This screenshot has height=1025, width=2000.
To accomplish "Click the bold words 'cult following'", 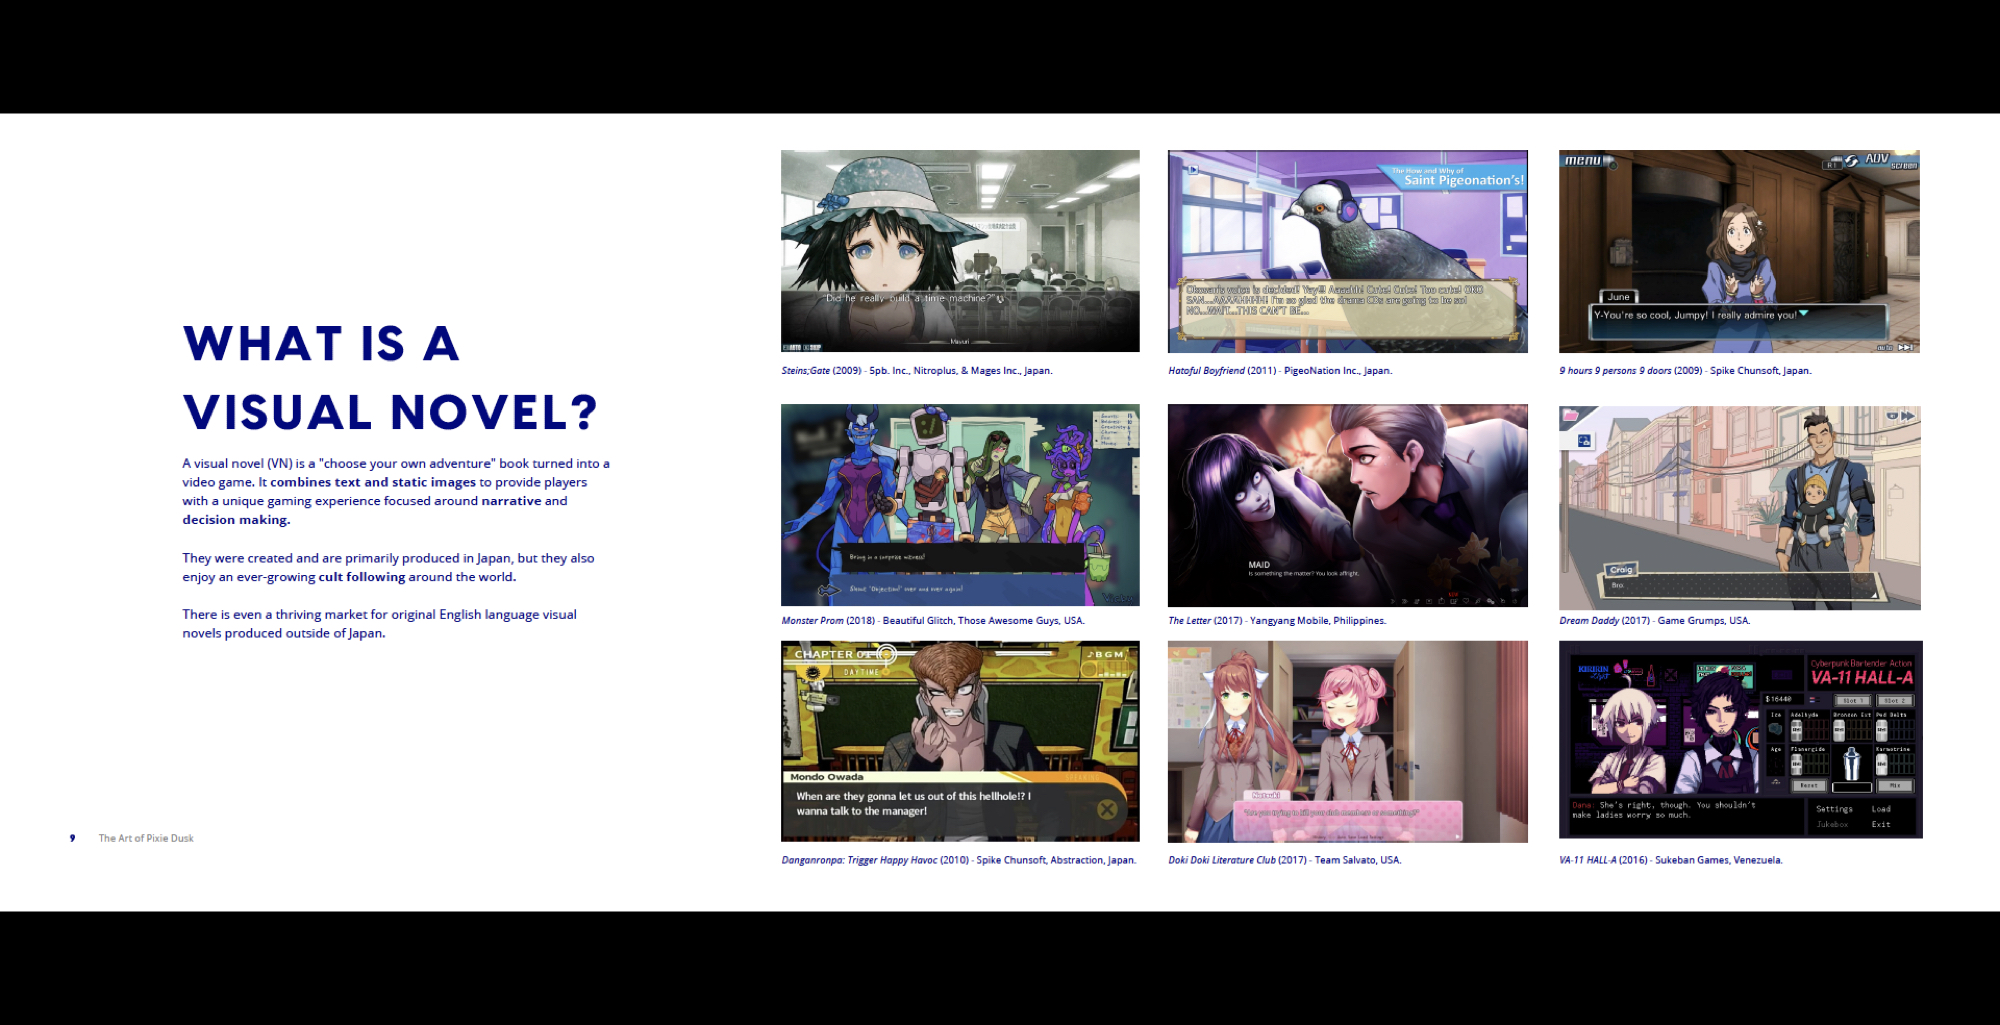I will pyautogui.click(x=362, y=577).
